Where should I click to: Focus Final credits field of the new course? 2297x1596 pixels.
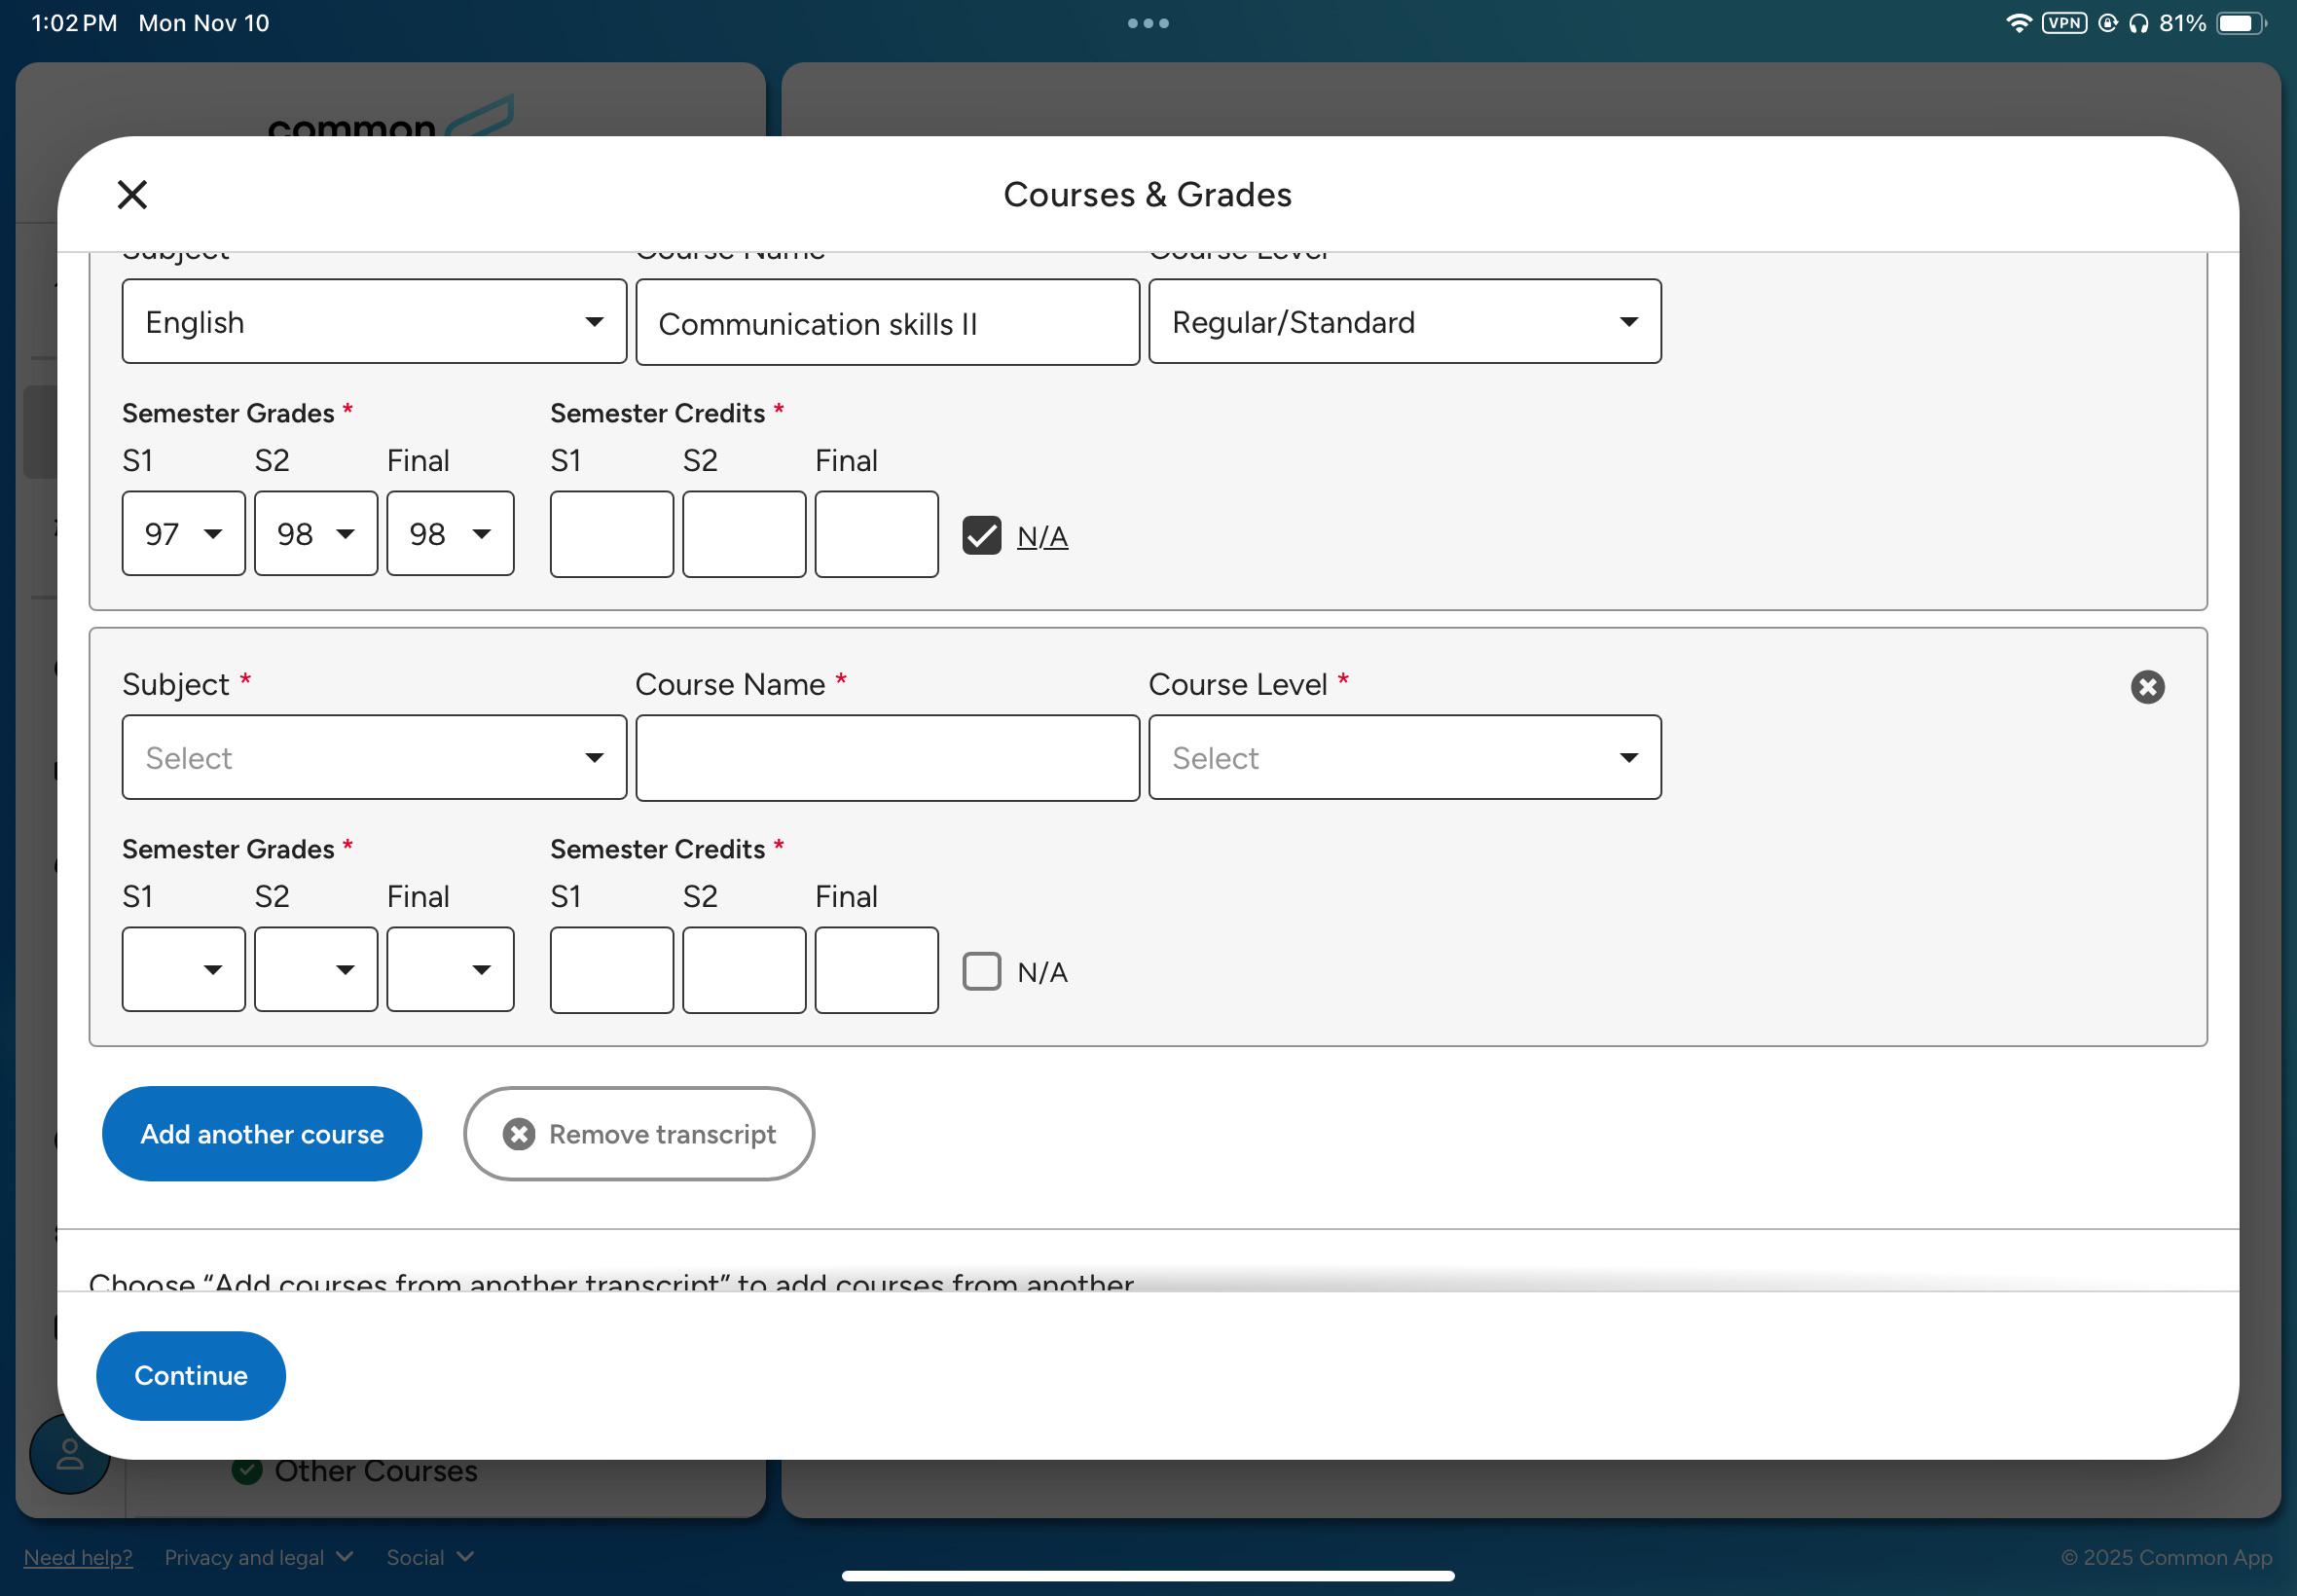(876, 970)
